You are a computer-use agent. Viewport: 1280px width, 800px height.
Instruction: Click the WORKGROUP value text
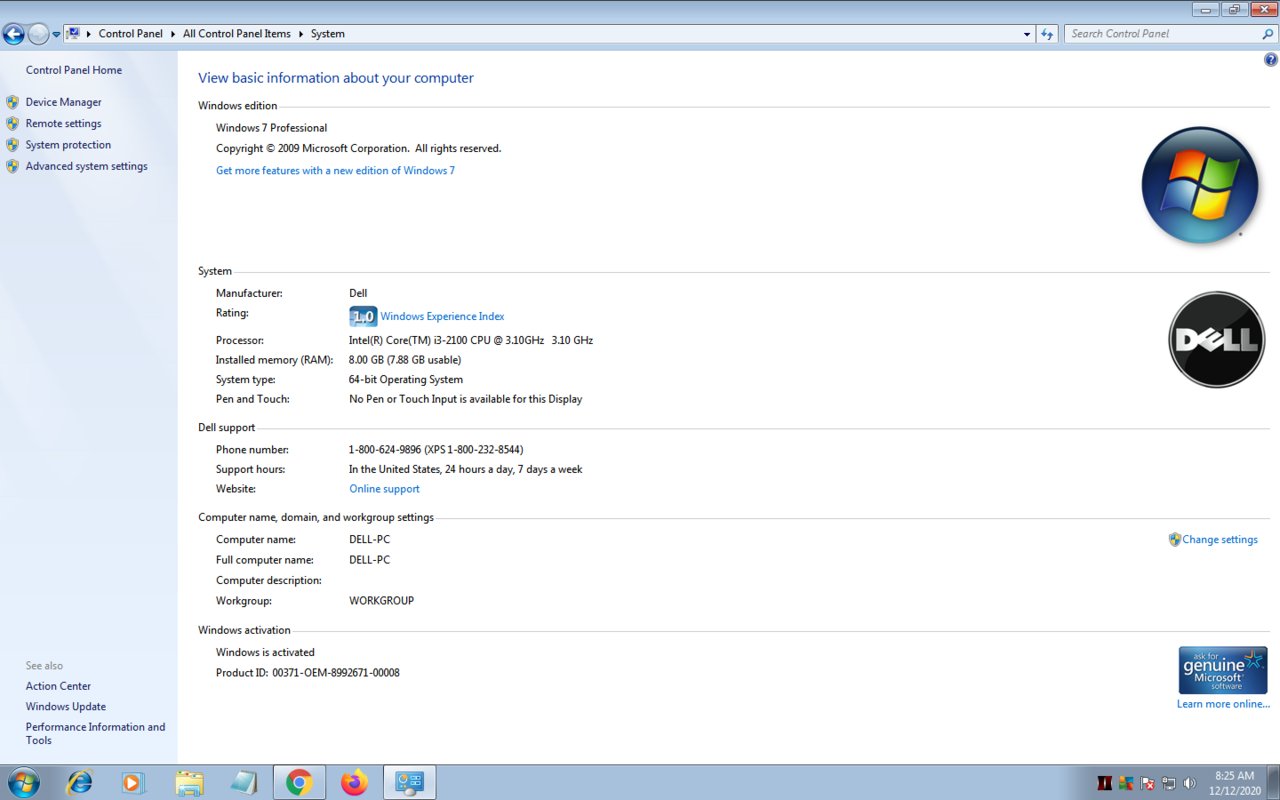tap(381, 601)
